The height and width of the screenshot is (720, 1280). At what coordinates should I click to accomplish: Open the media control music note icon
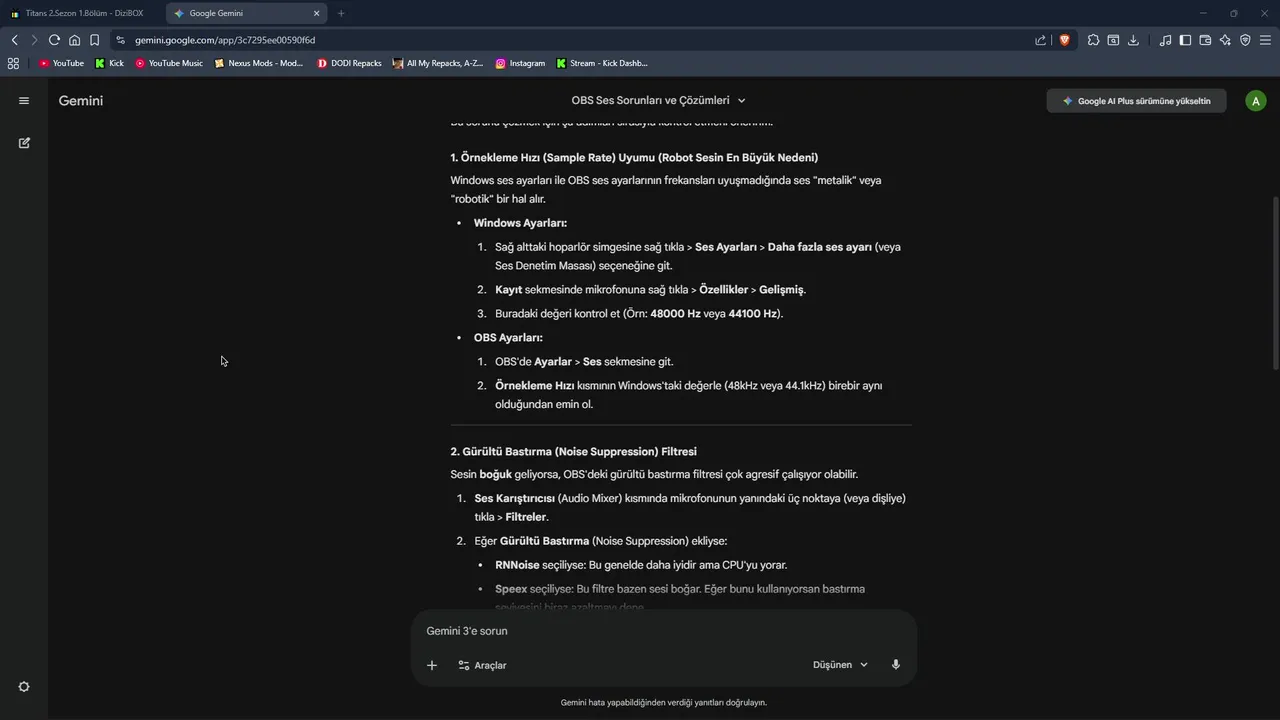coord(1165,40)
